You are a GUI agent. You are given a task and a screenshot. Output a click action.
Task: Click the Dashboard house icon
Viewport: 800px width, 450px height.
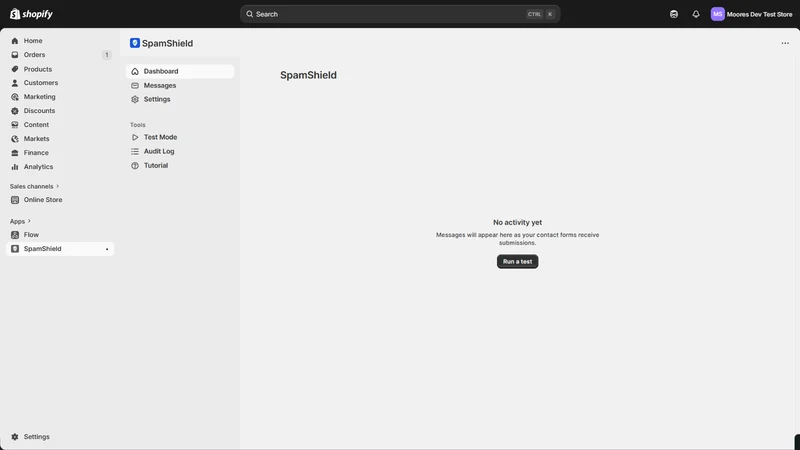(x=135, y=71)
